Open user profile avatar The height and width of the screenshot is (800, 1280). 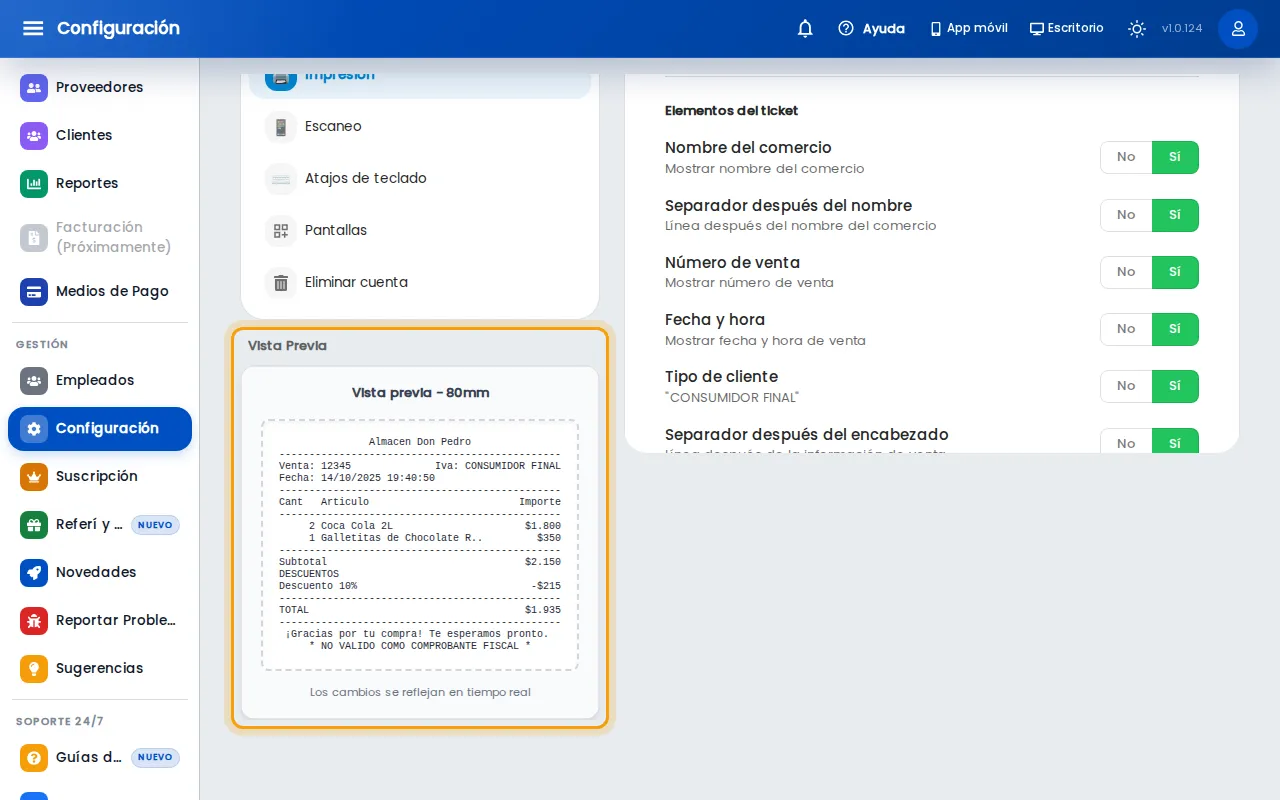point(1238,29)
